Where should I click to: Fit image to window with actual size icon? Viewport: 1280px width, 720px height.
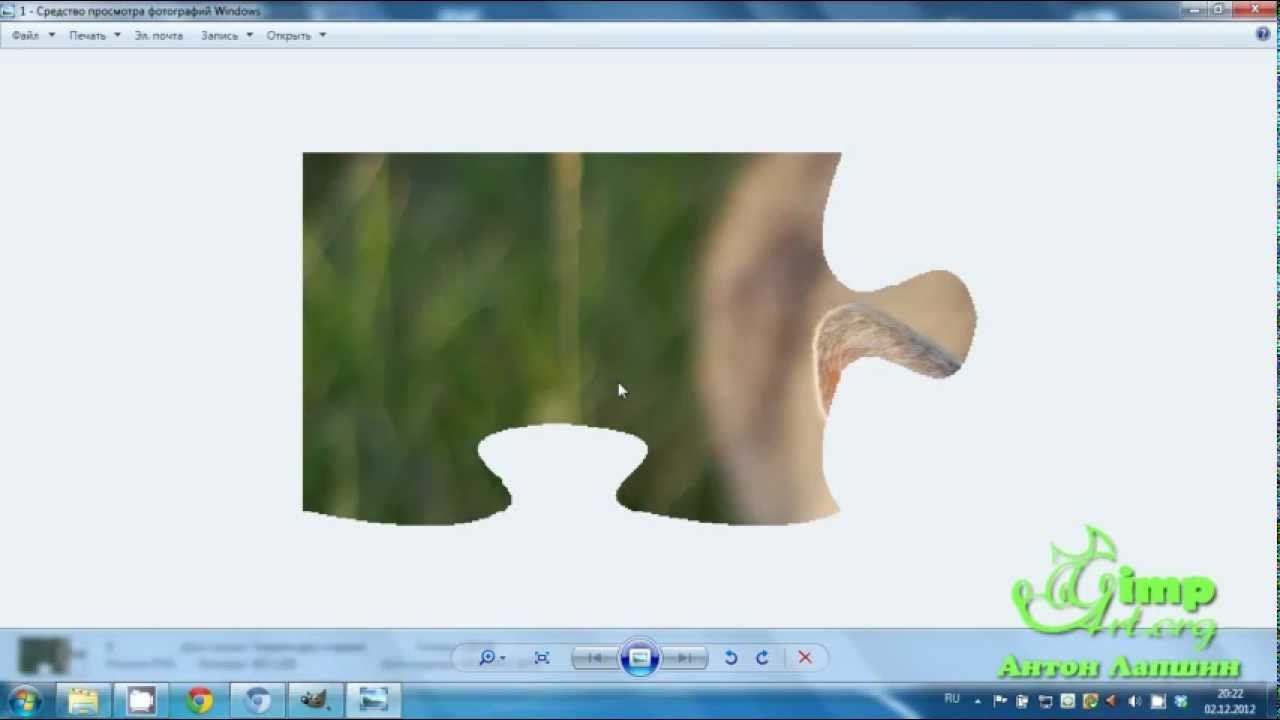click(542, 657)
